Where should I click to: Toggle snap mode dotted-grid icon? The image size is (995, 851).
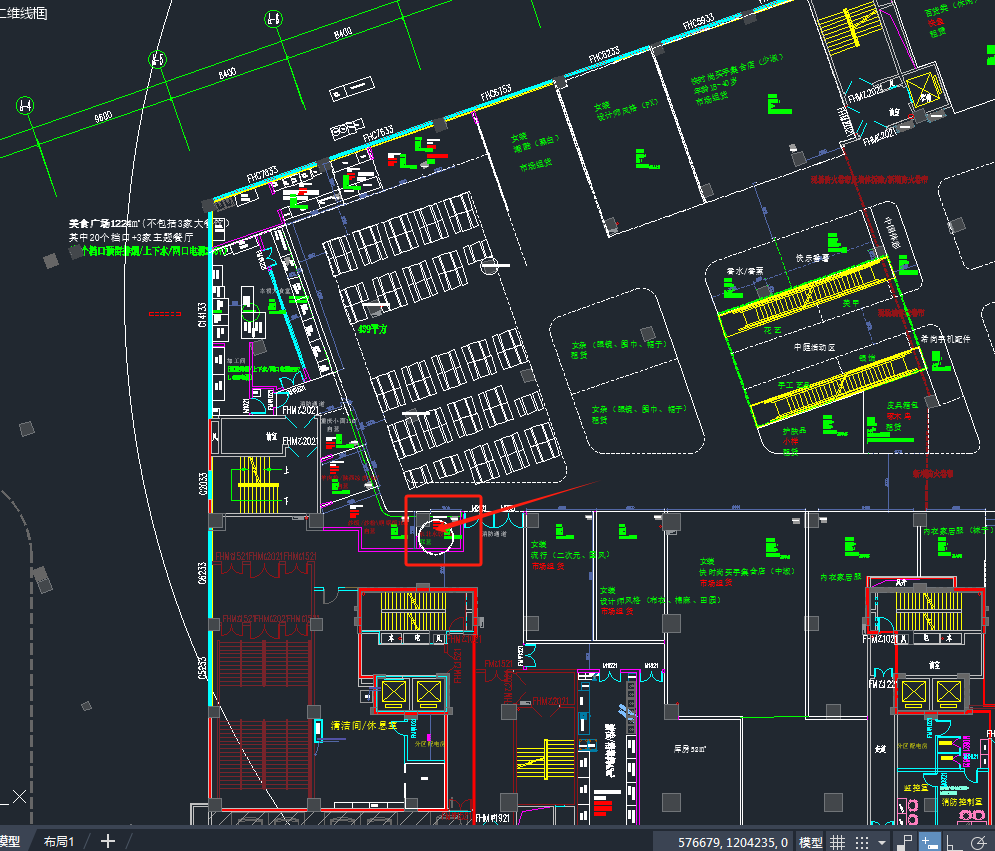click(x=862, y=842)
